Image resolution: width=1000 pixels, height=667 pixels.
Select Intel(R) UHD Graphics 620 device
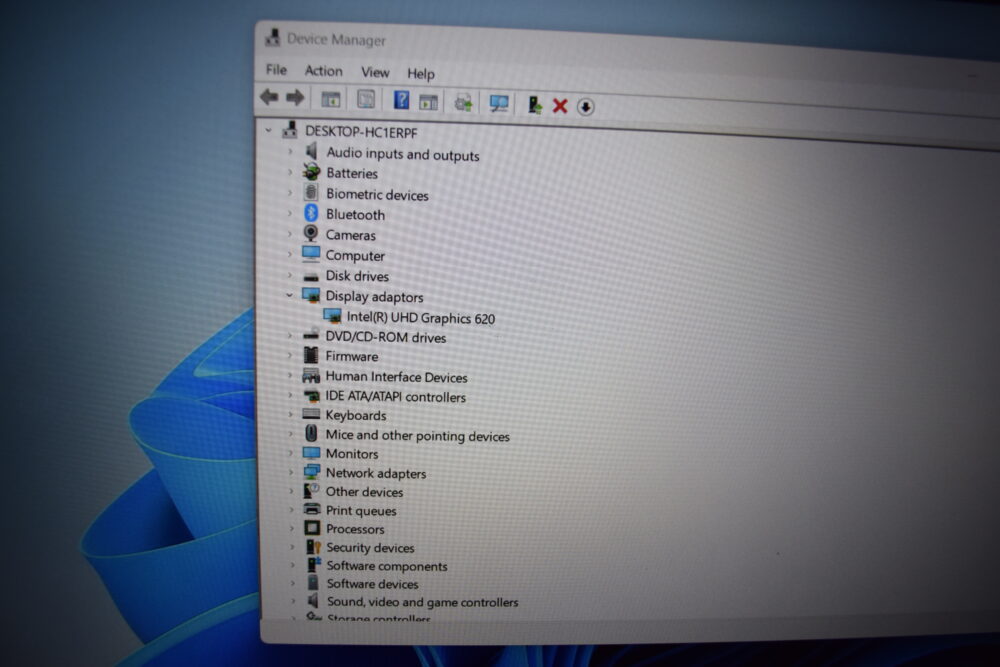click(420, 318)
